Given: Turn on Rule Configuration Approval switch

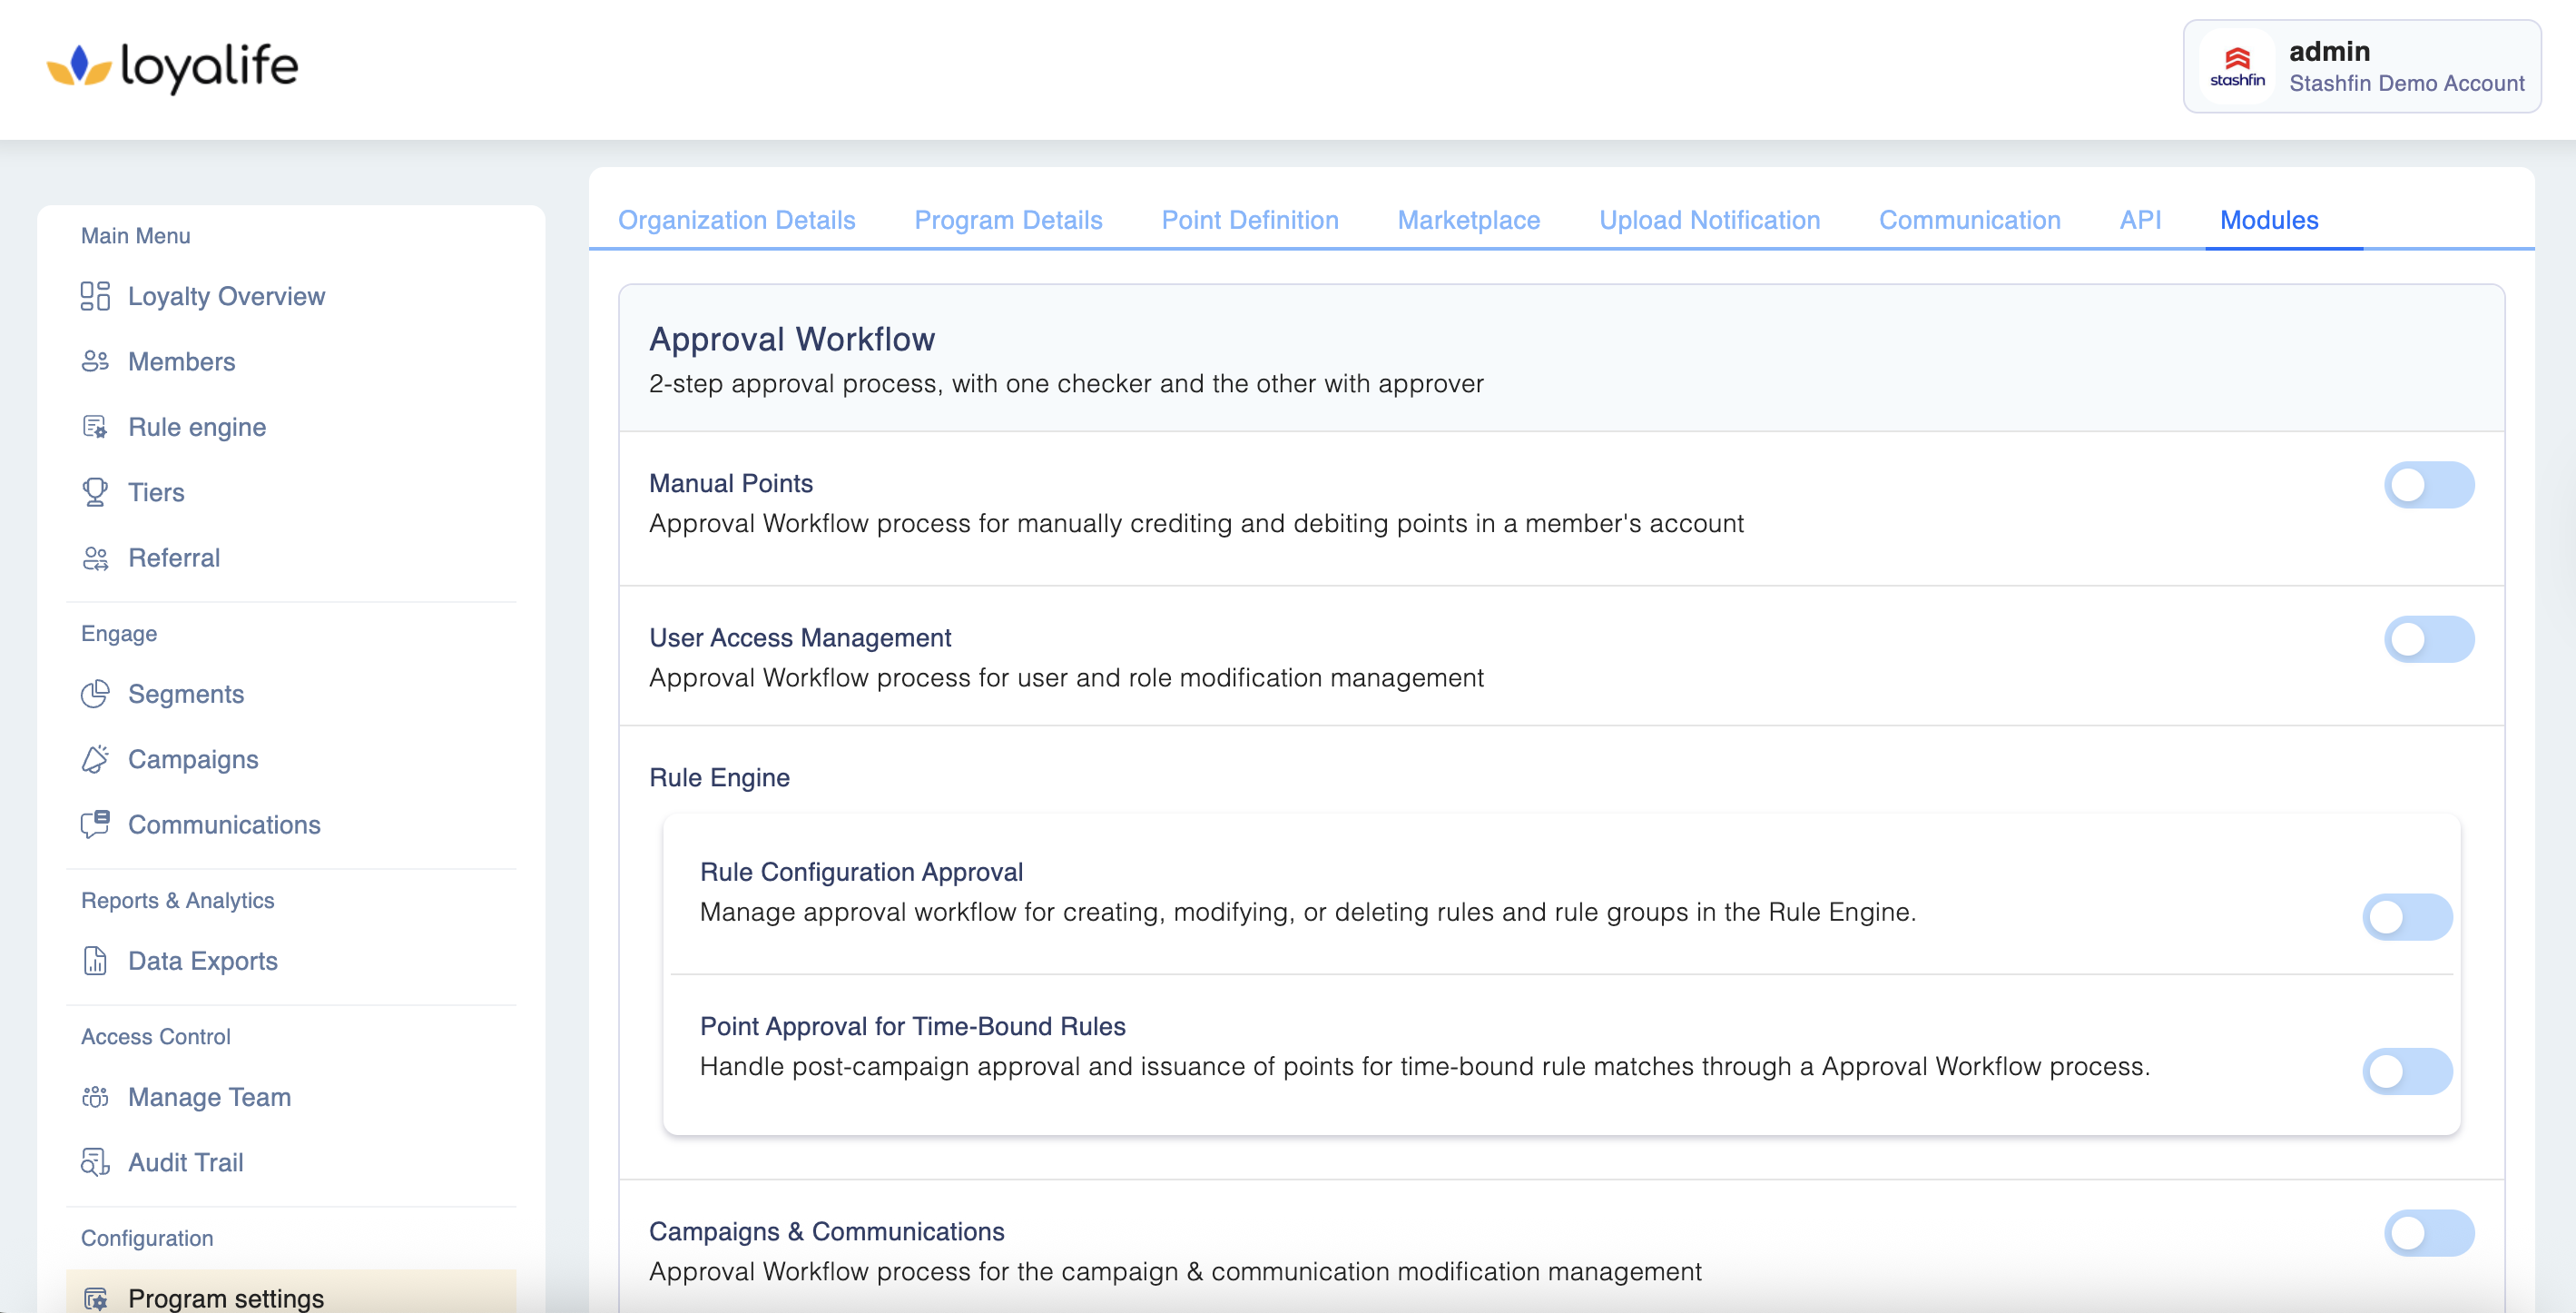Looking at the screenshot, I should pos(2406,917).
